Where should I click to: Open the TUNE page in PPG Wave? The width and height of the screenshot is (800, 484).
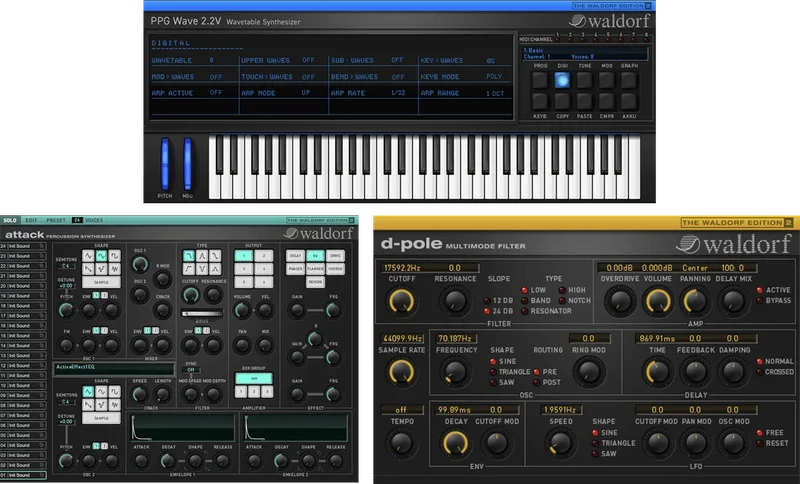[x=584, y=80]
